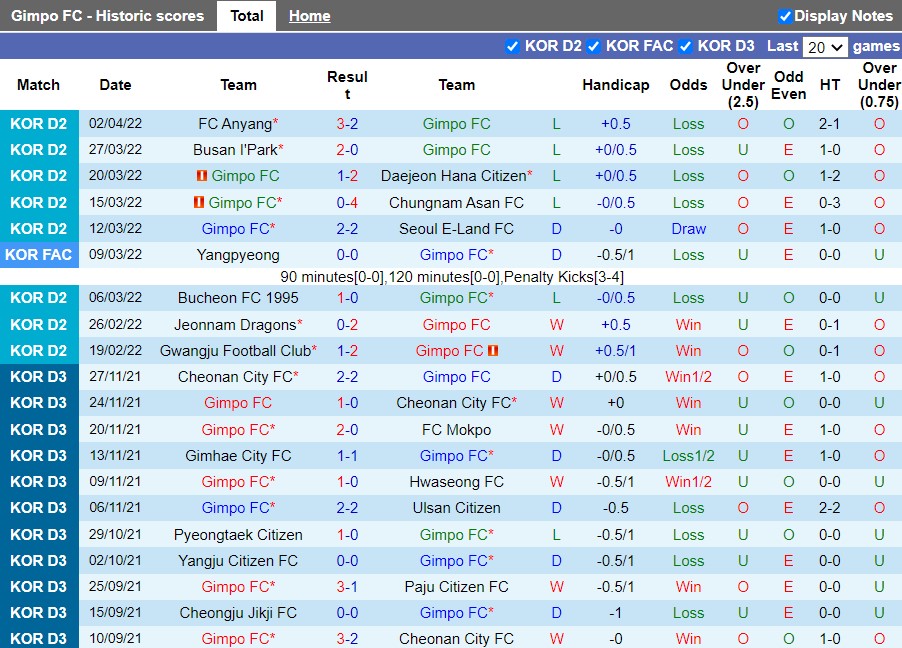Screen dimensions: 902x648
Task: Click the 0-4 result against Chungnam Asan
Action: tap(347, 203)
